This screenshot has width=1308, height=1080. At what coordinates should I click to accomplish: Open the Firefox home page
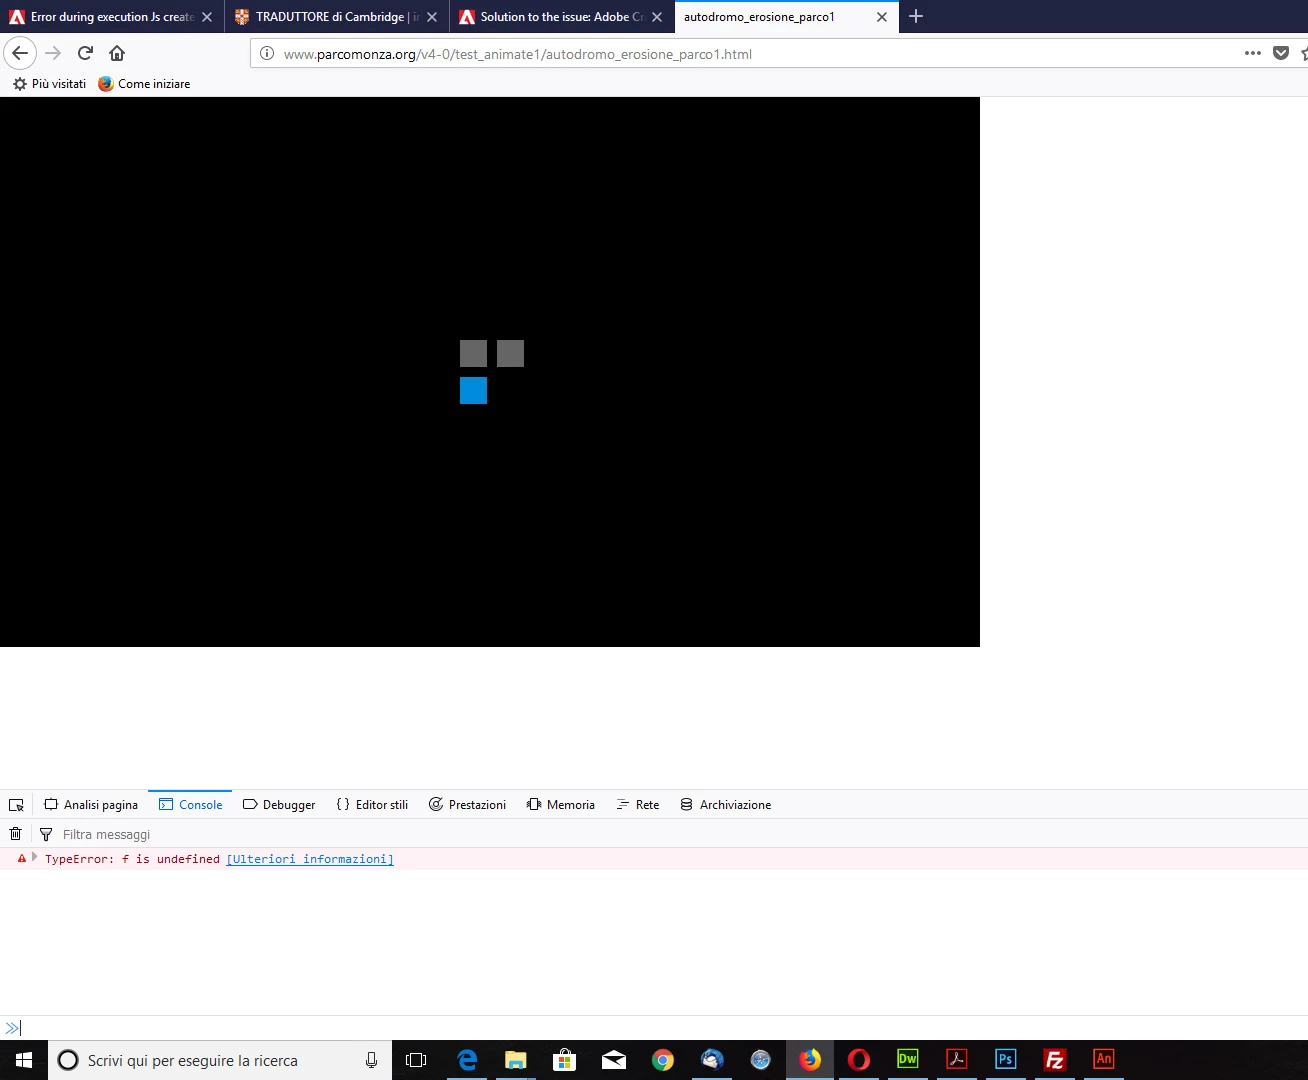point(117,53)
